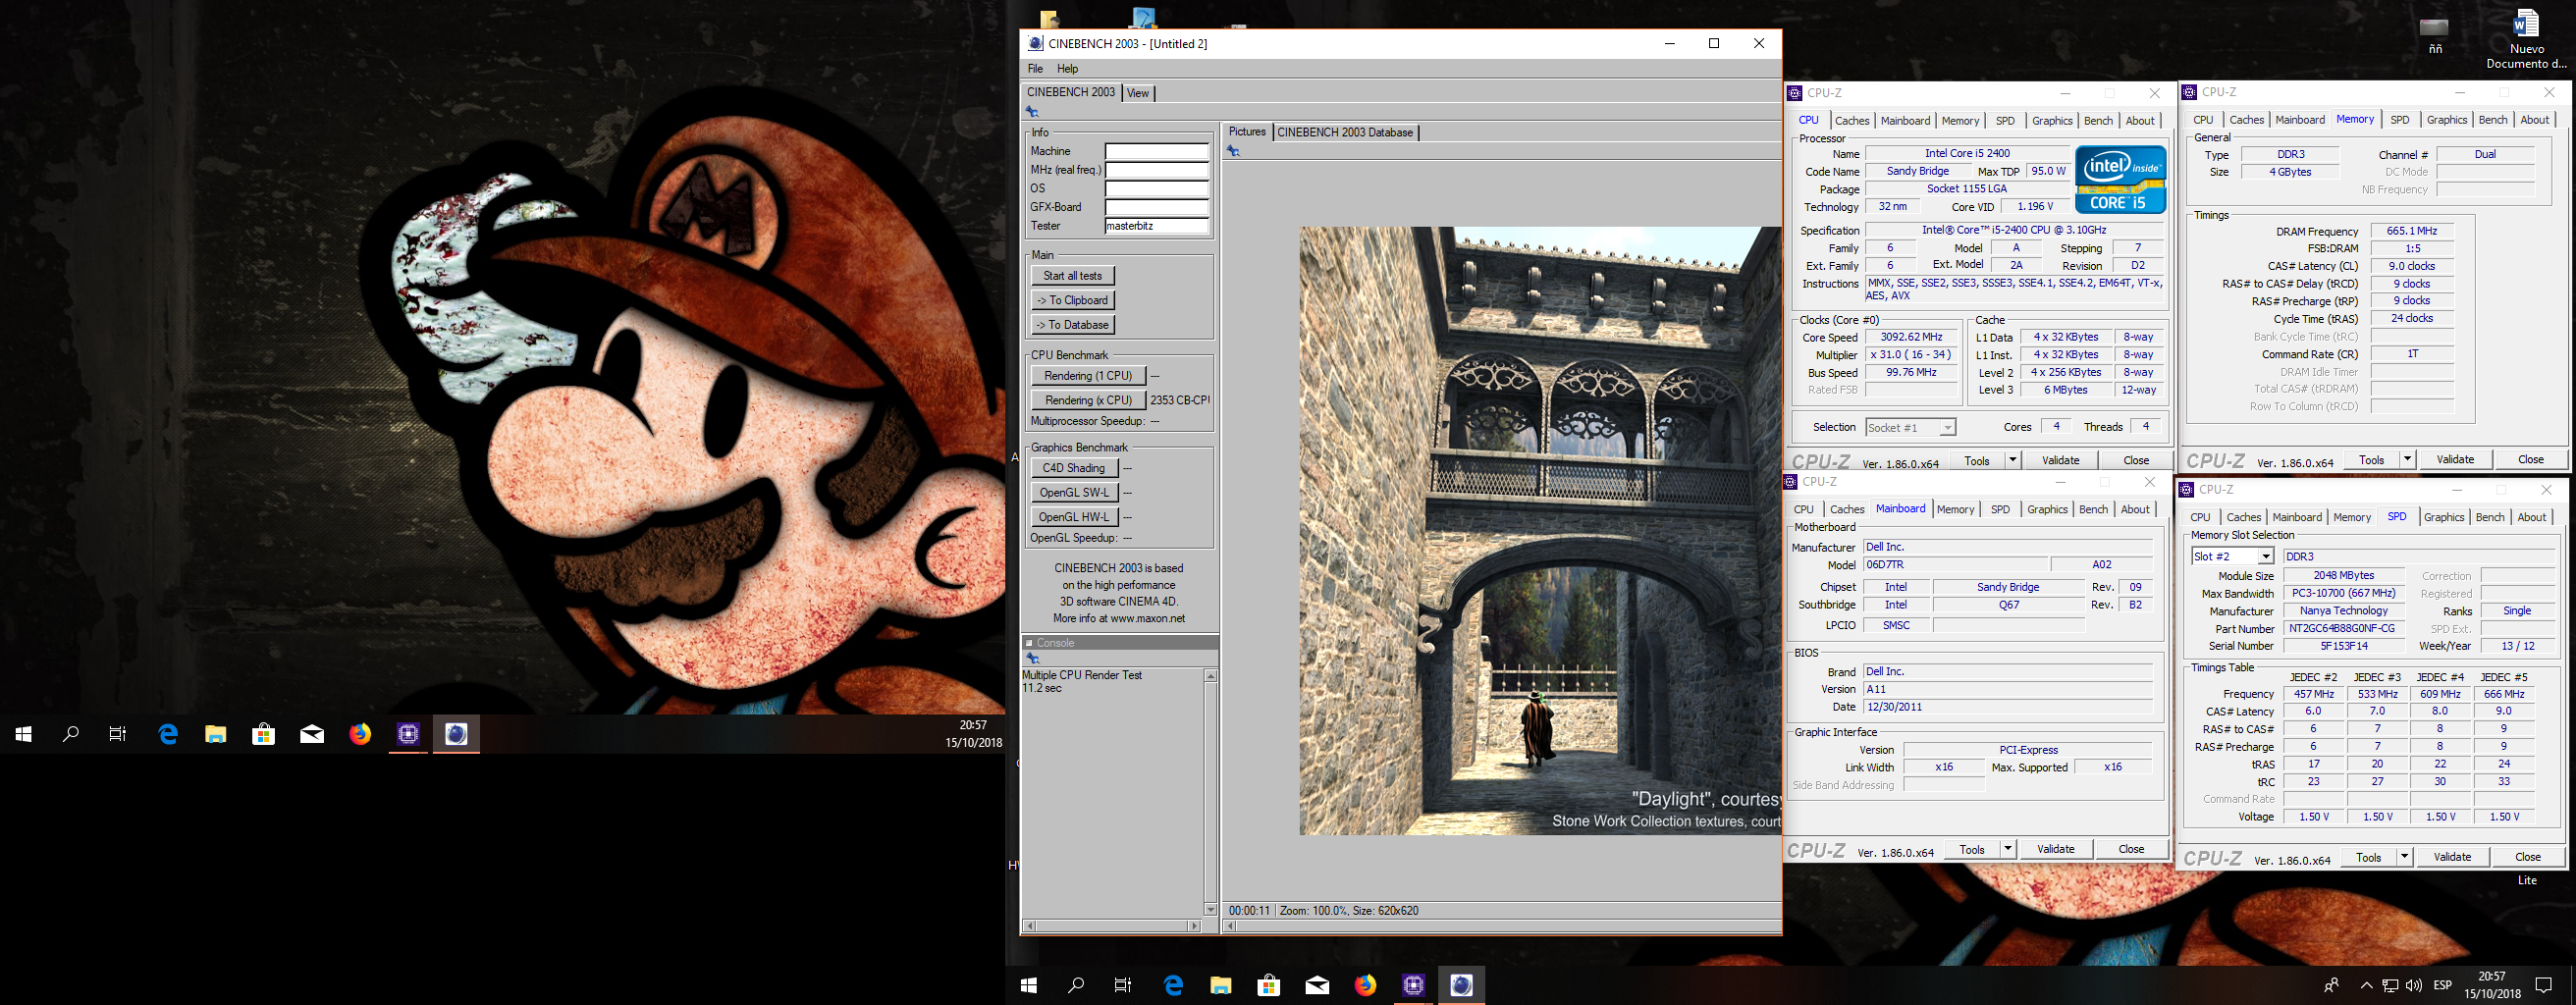Start the C4D Shading test
2576x1005 pixels.
(1073, 468)
